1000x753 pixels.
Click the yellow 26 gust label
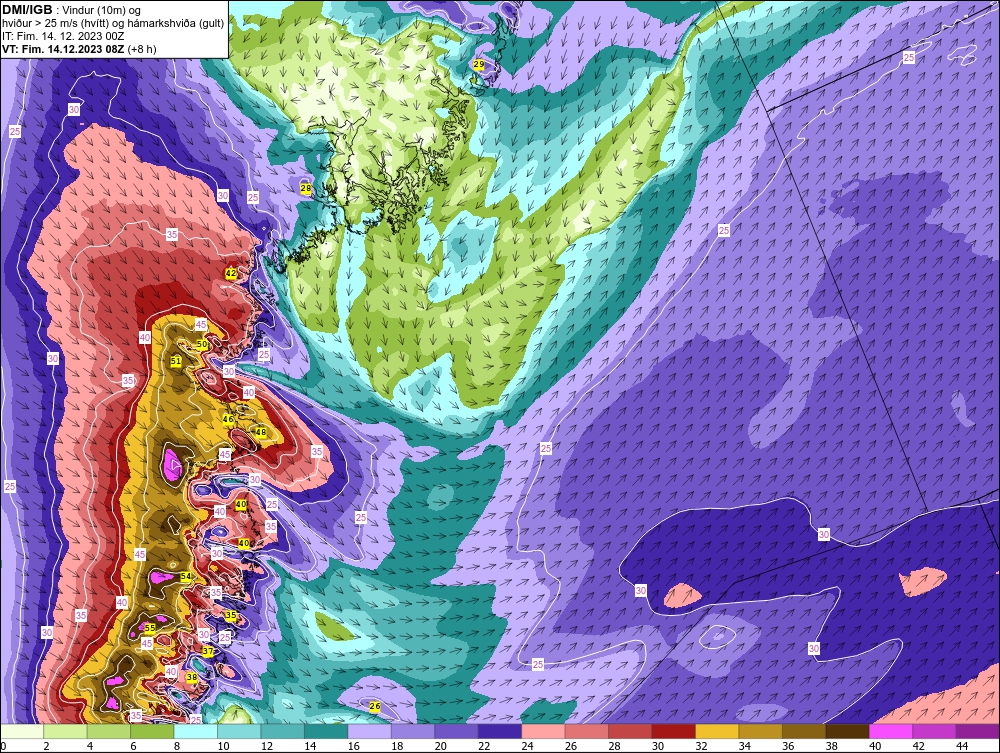[375, 706]
